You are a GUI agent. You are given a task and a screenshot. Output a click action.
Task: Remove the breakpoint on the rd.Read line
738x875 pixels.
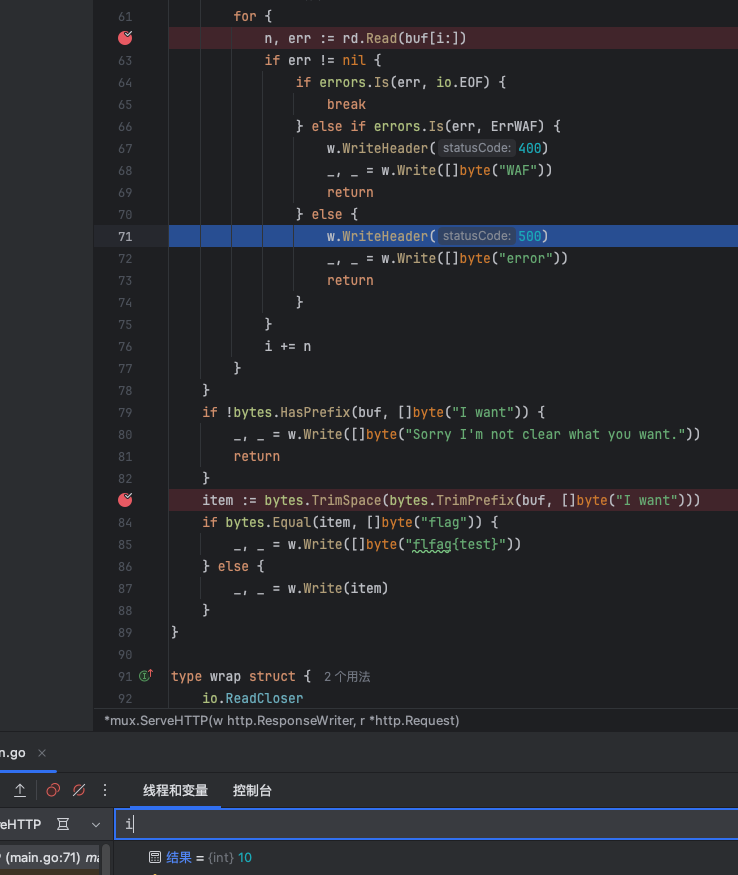tap(125, 38)
